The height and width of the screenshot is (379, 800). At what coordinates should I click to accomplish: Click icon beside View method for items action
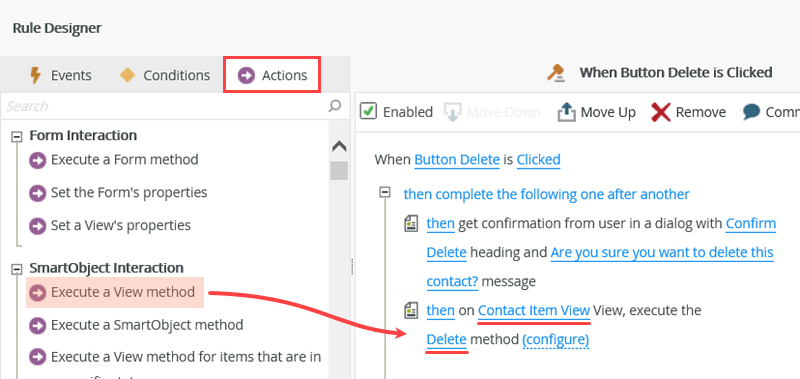pos(37,357)
